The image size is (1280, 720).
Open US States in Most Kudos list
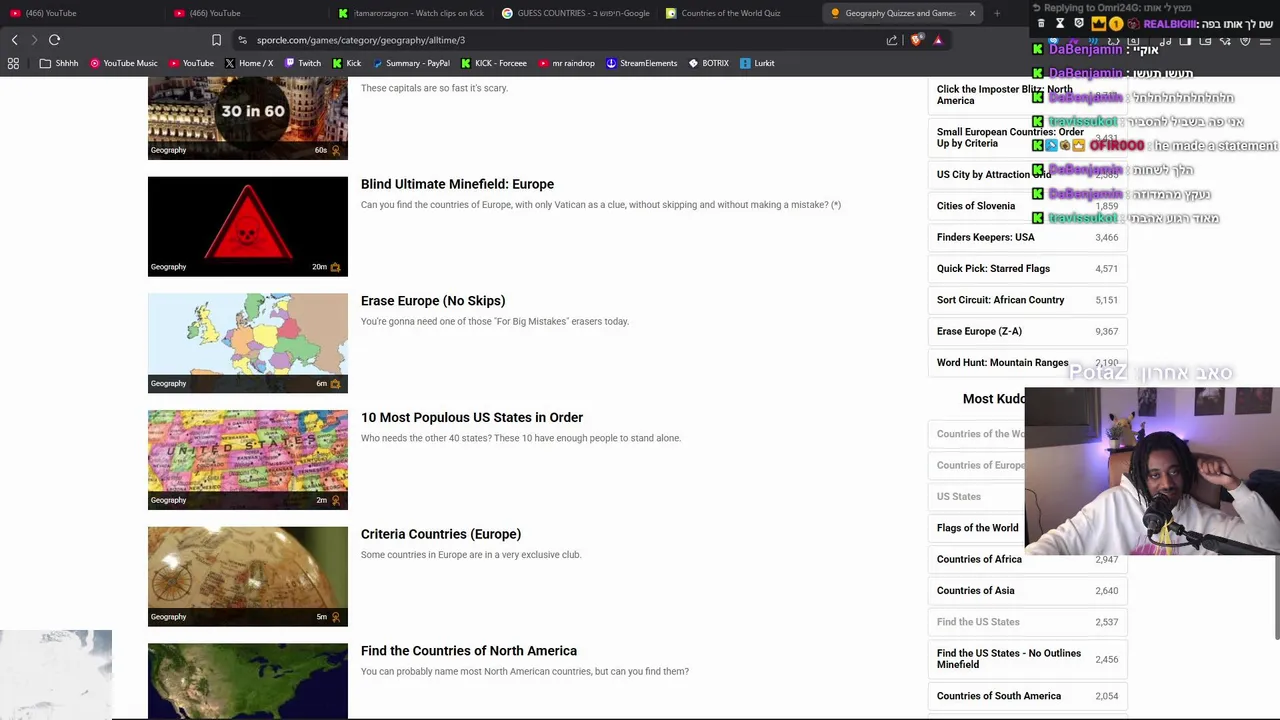tap(959, 497)
